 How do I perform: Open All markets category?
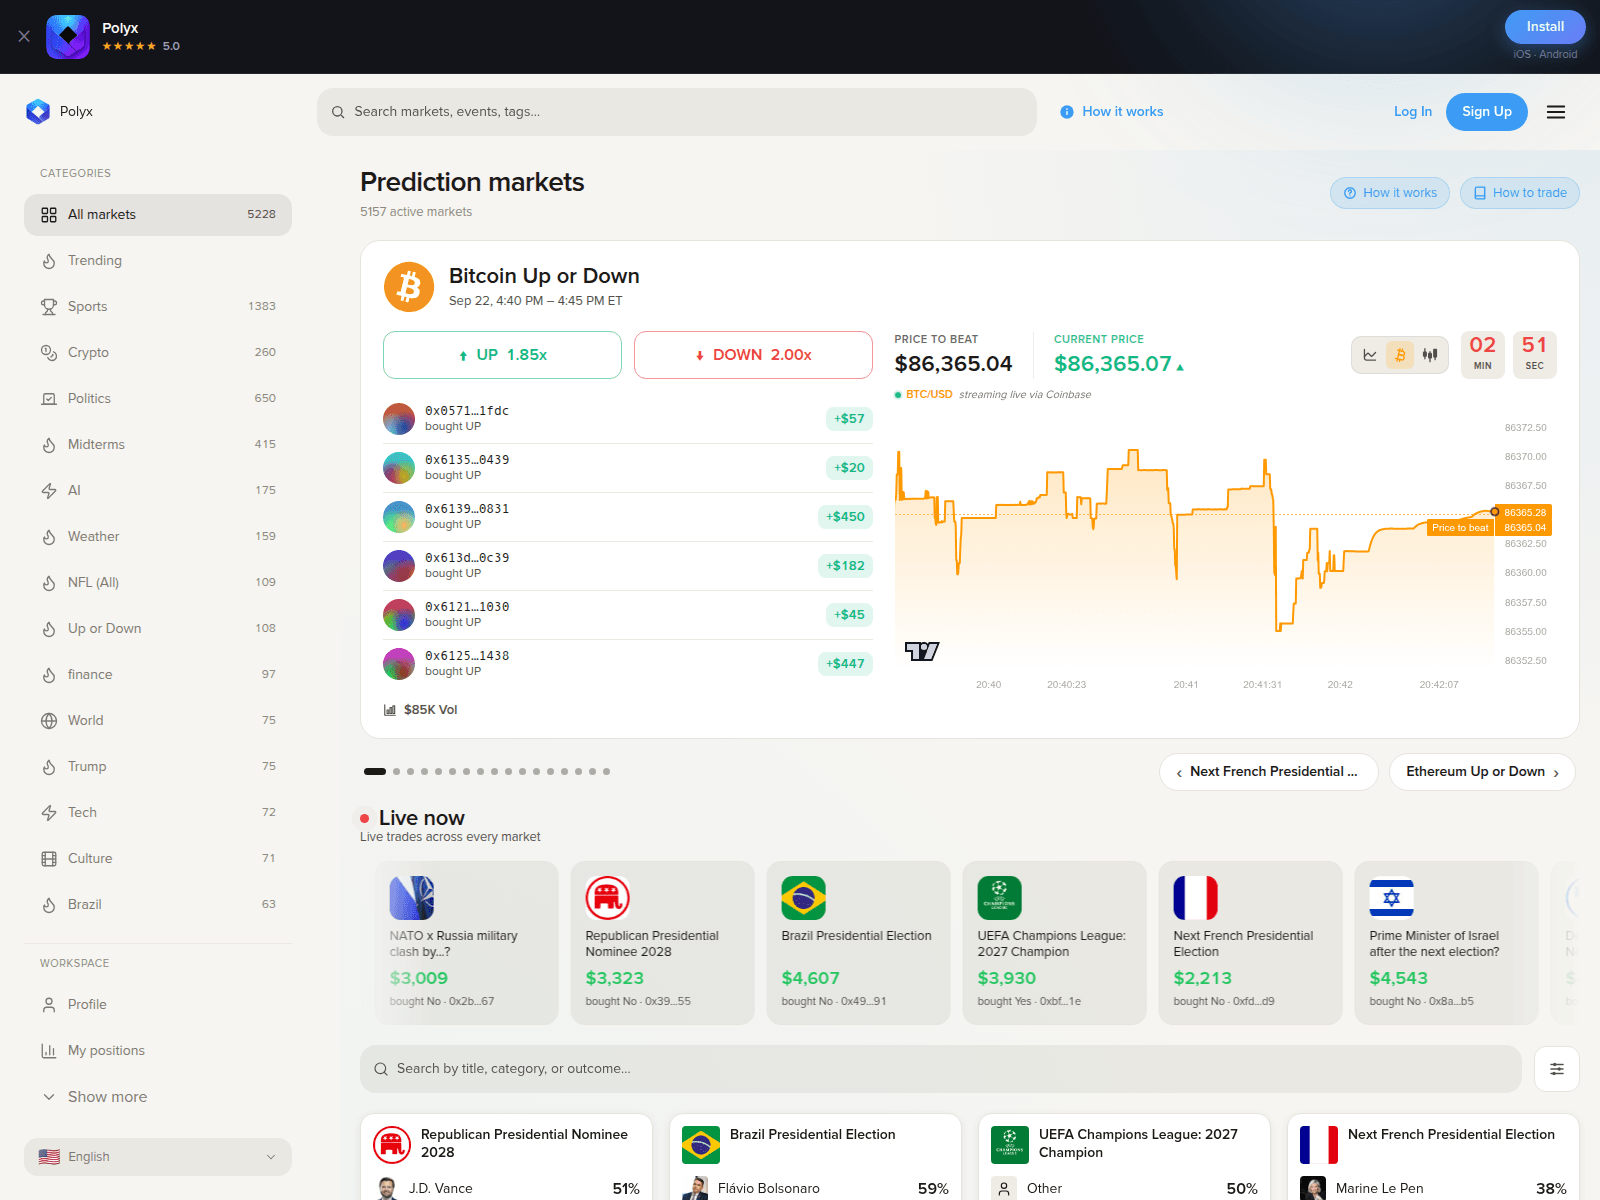158,215
